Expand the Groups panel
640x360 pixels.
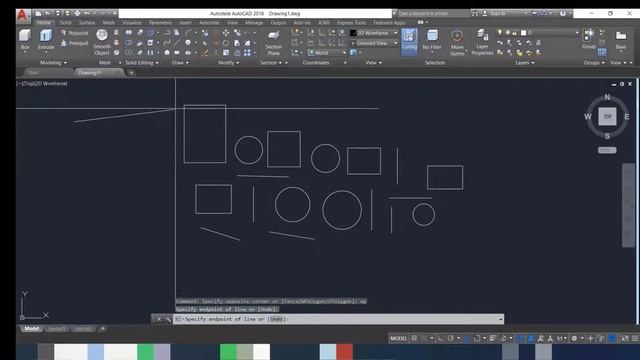(x=594, y=62)
